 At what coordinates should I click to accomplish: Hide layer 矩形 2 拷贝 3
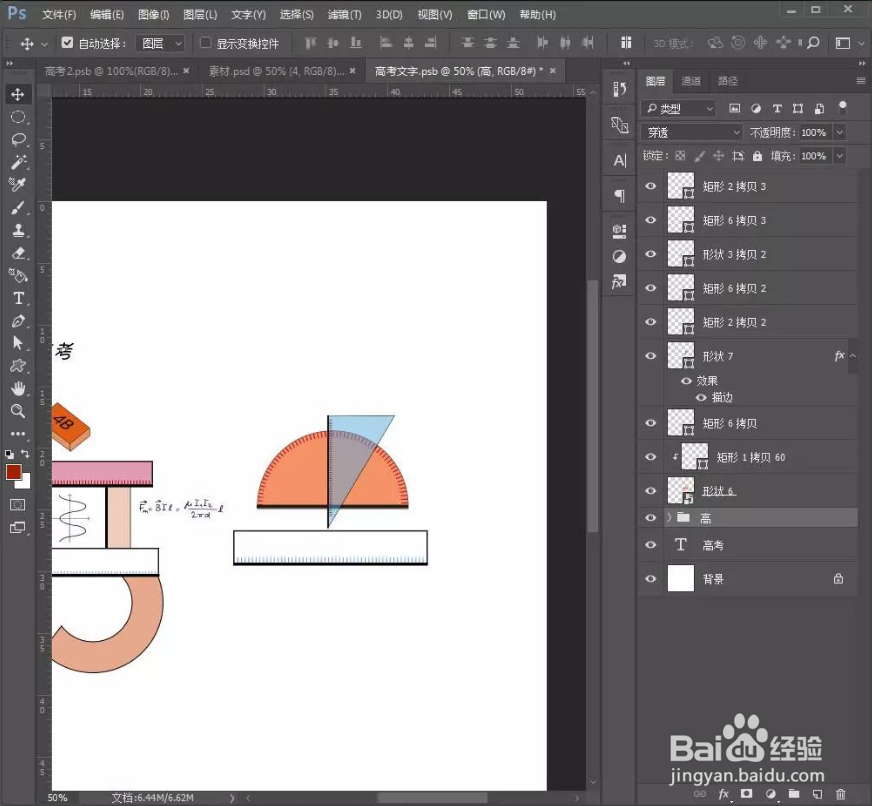[651, 186]
